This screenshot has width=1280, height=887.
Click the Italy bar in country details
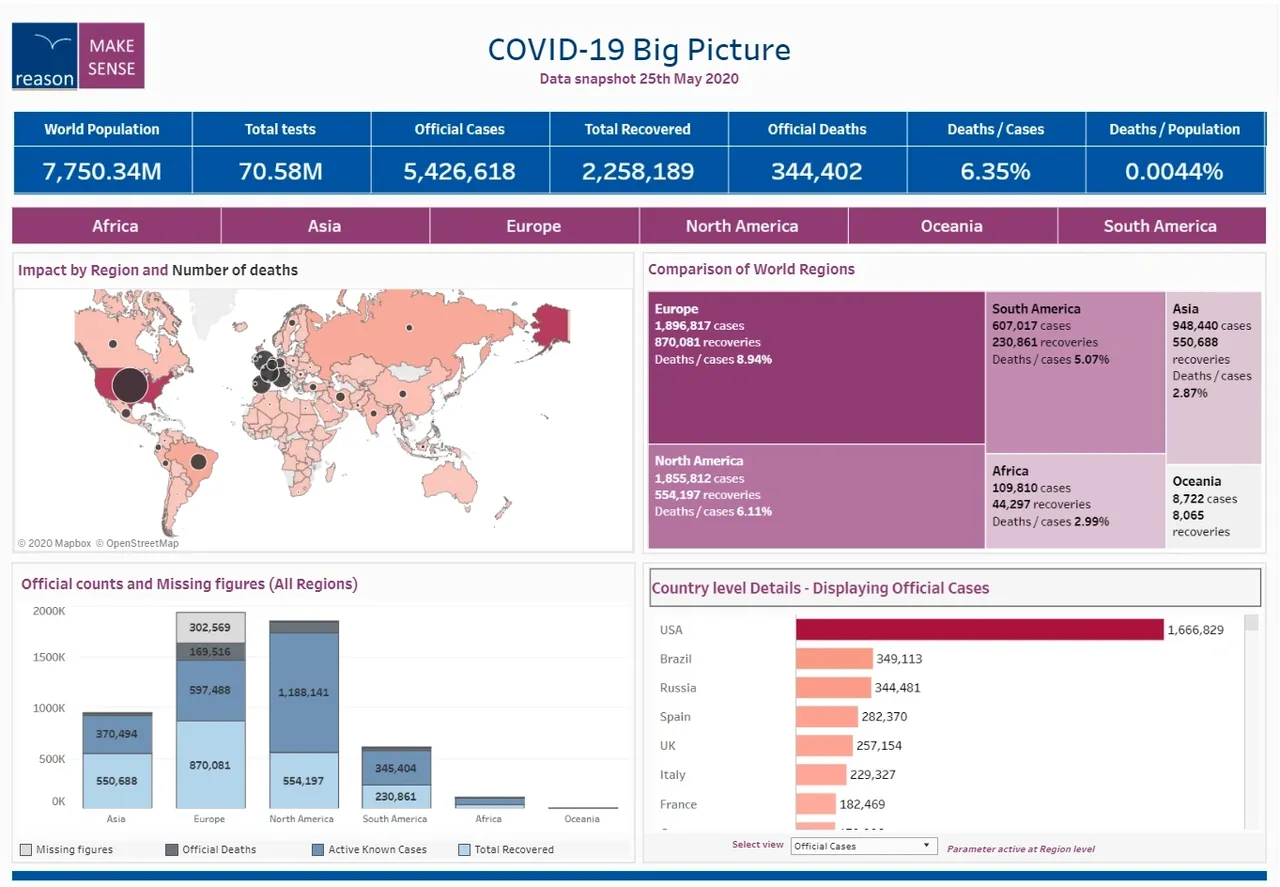(821, 775)
